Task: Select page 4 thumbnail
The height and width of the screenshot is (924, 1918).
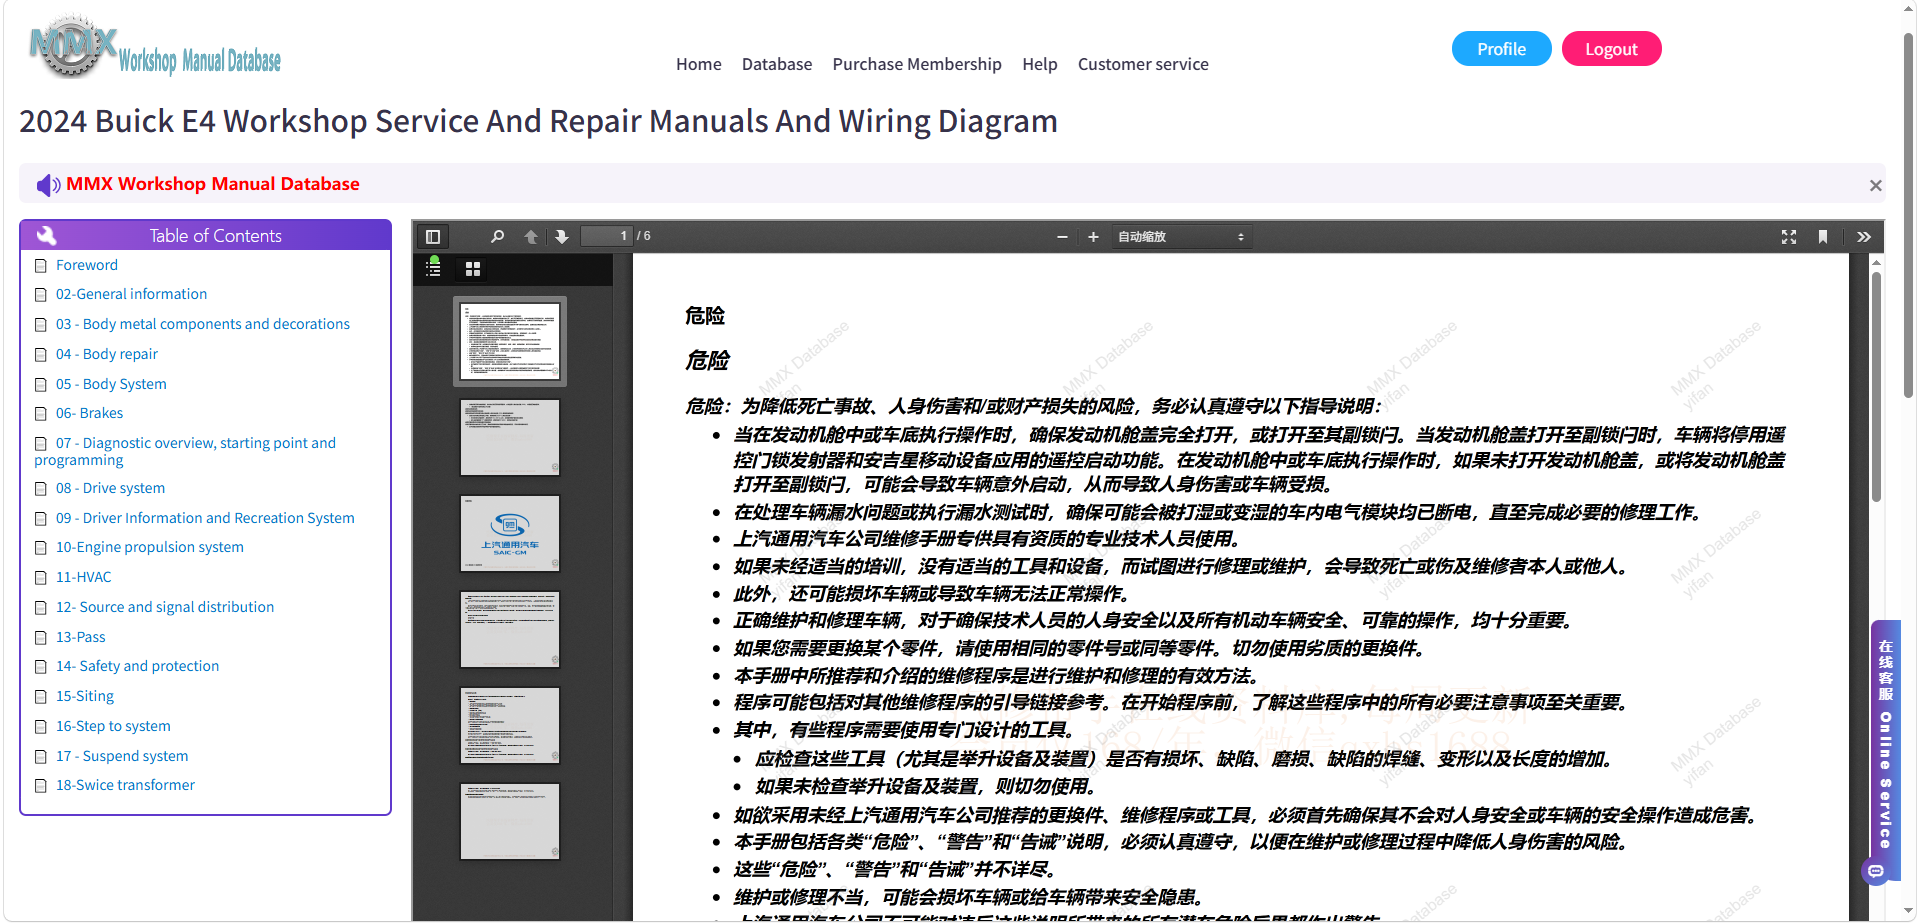Action: tap(510, 629)
